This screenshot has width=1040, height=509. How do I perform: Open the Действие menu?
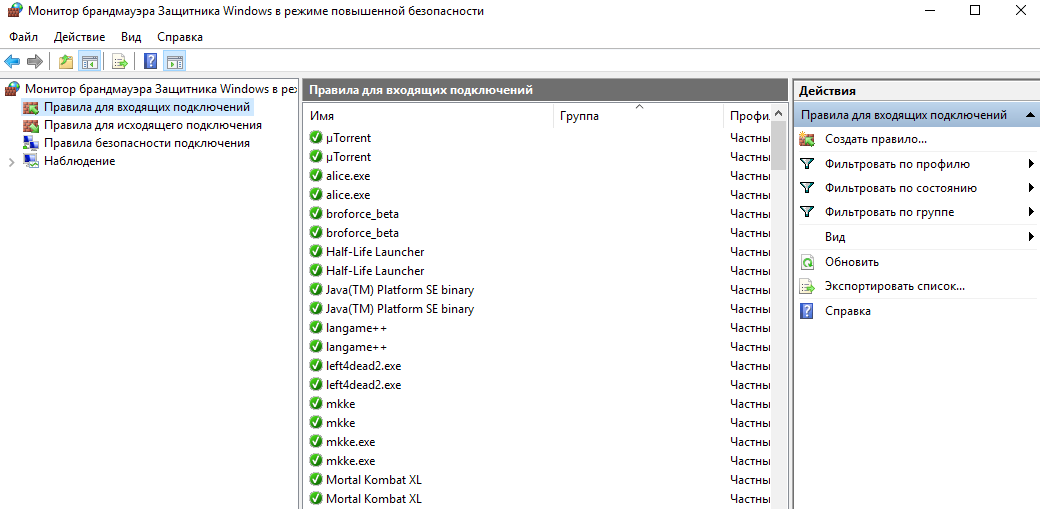pyautogui.click(x=80, y=36)
